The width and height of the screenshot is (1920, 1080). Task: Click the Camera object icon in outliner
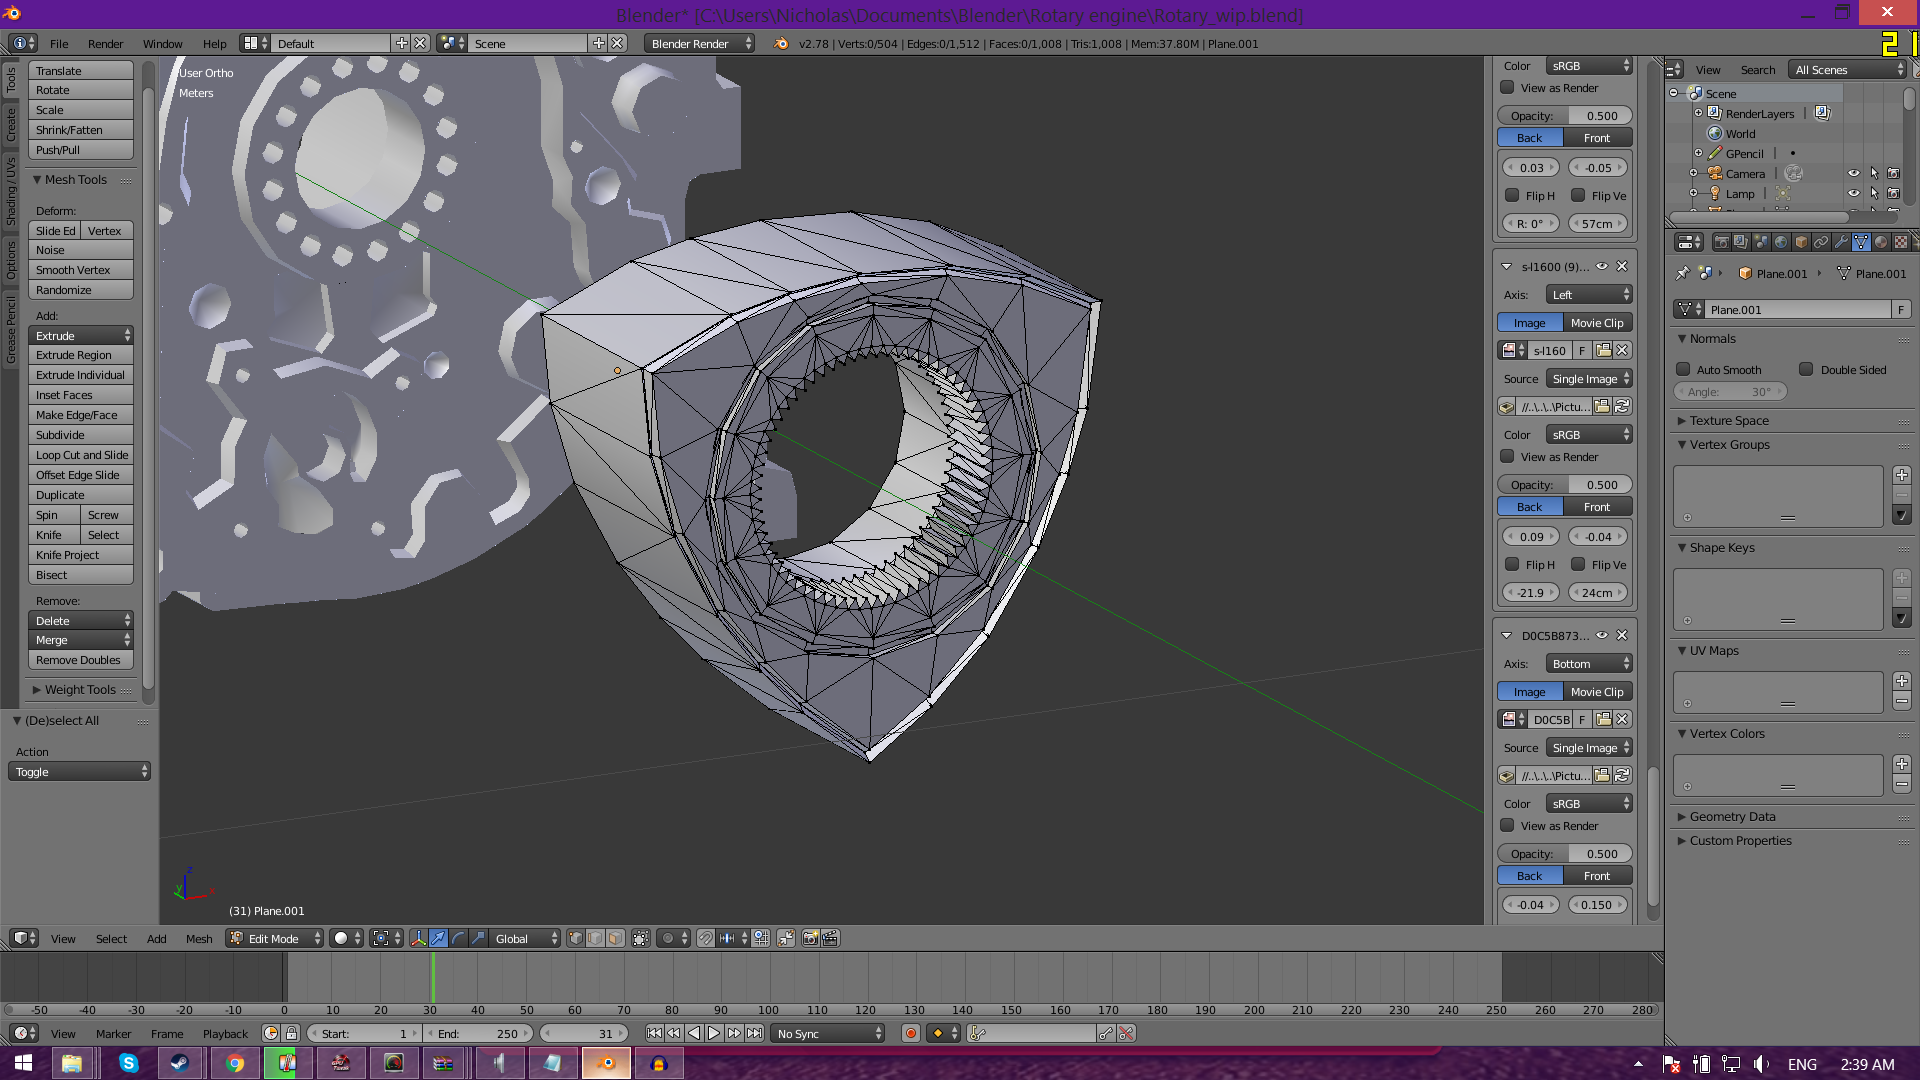pos(1715,173)
